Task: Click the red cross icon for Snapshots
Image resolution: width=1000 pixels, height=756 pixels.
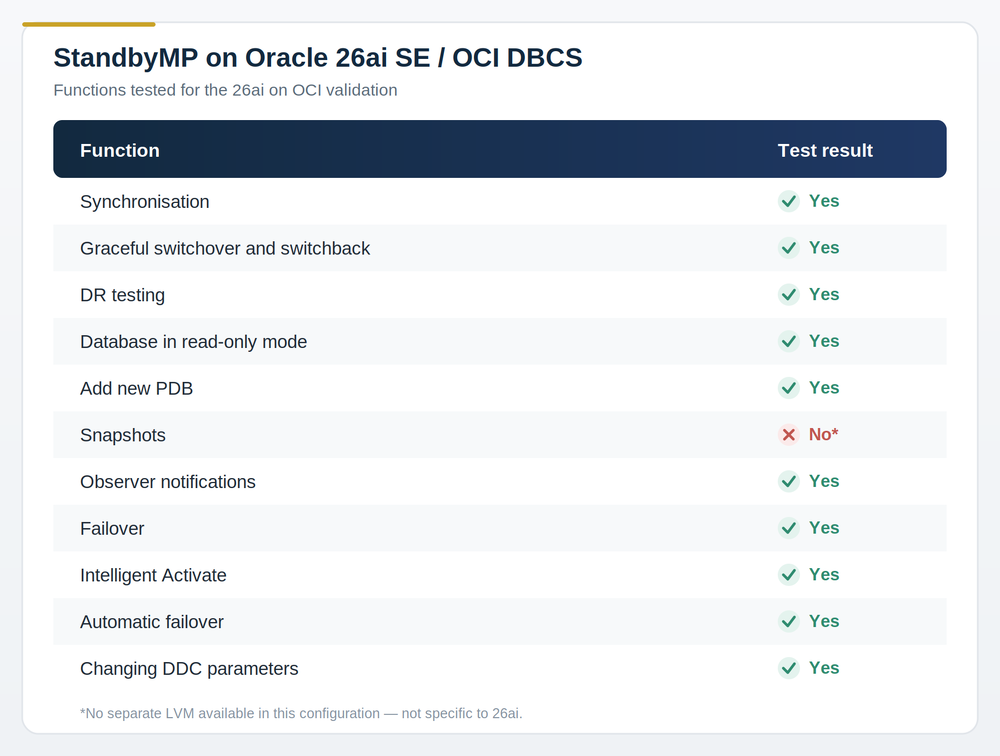Action: pyautogui.click(x=789, y=434)
